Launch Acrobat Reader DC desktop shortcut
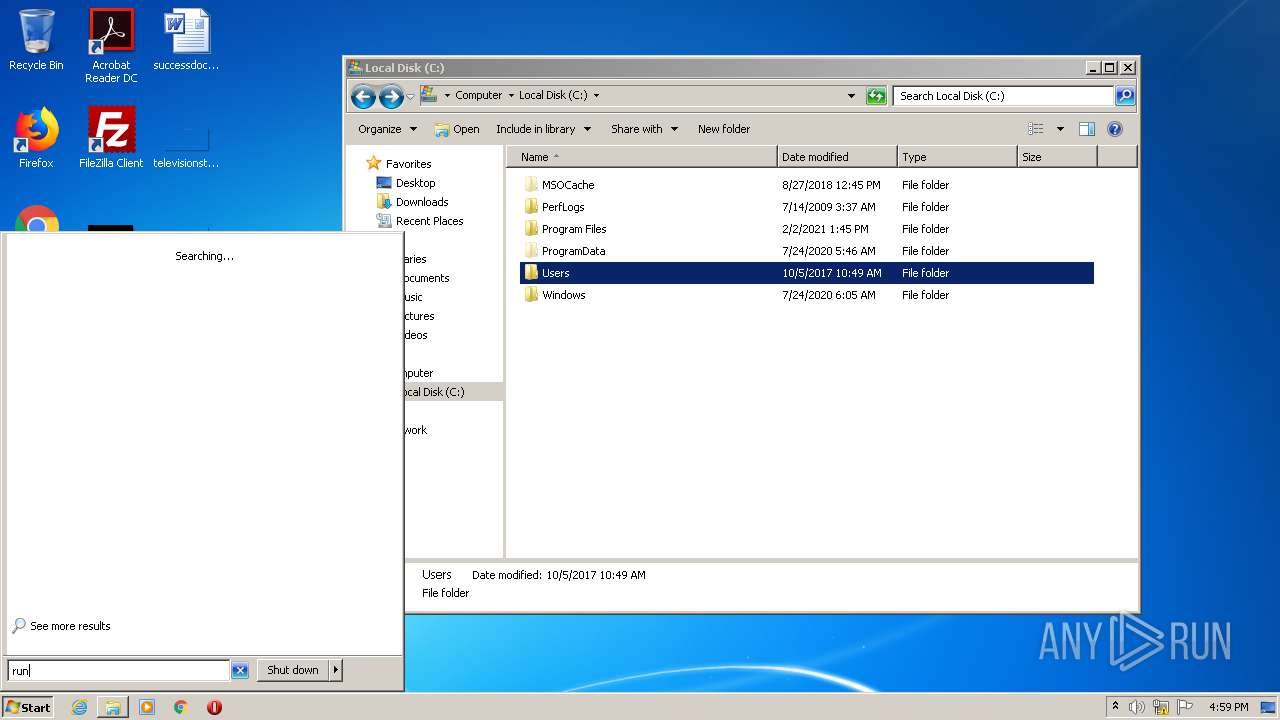This screenshot has width=1280, height=720. (x=111, y=45)
